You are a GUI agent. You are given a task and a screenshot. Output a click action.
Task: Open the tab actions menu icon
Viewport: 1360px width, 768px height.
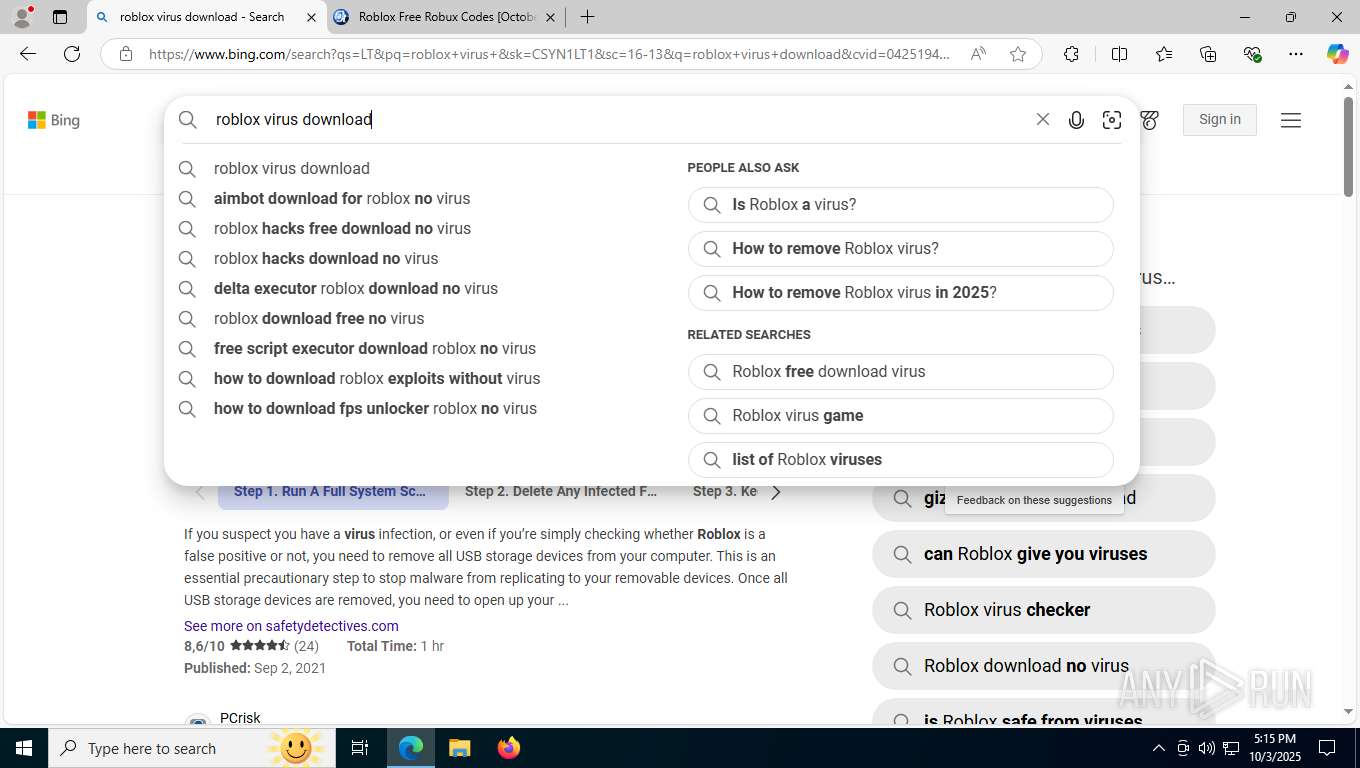pos(60,17)
